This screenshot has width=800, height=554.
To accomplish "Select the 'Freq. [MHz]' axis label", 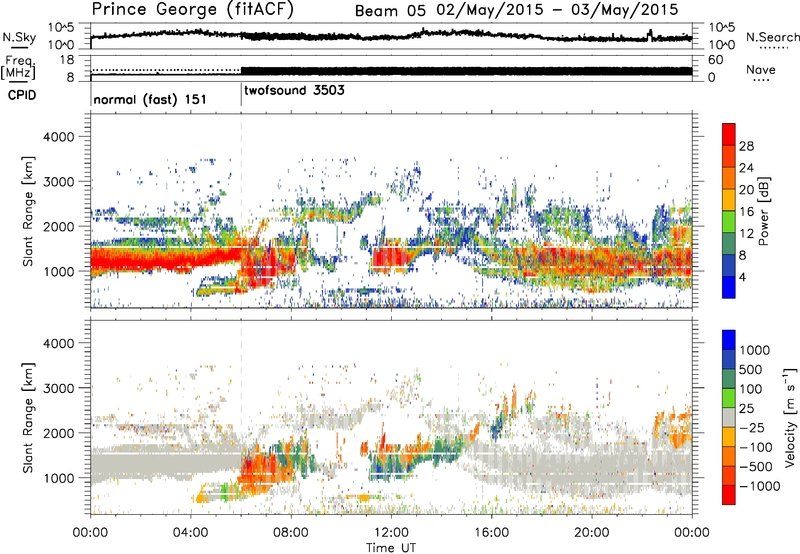I will (19, 67).
